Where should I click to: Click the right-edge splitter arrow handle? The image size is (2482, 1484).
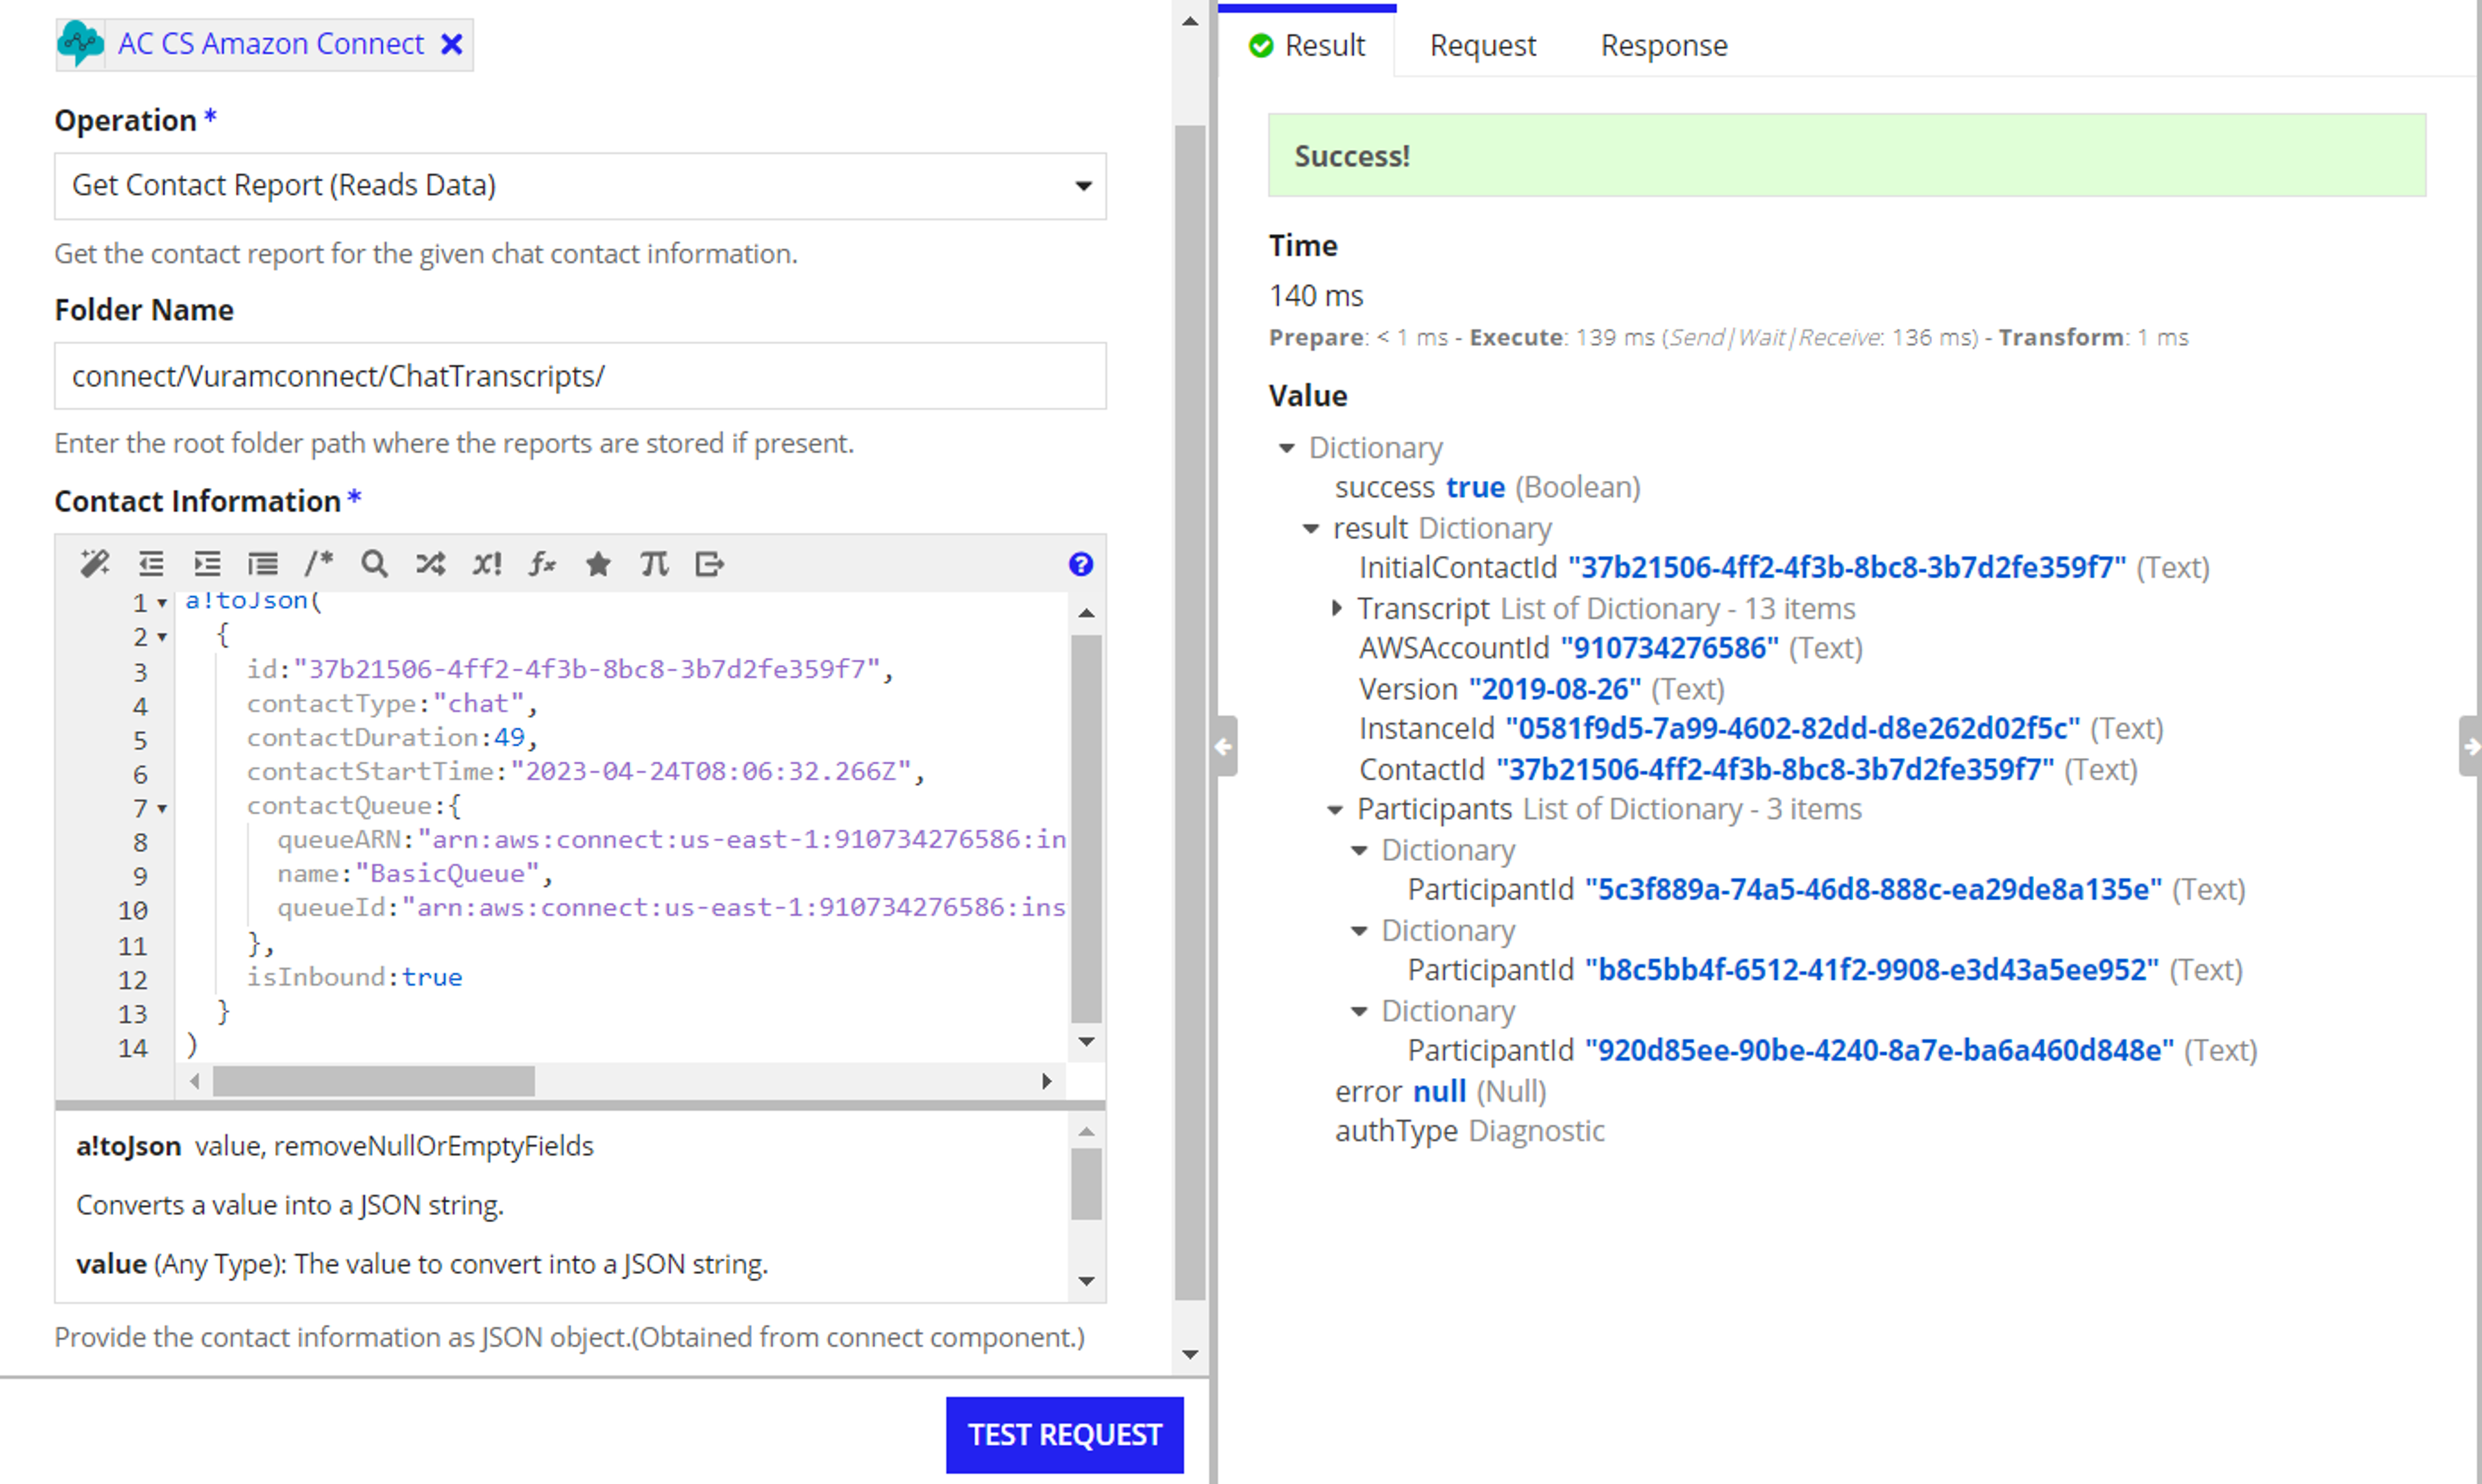click(2470, 746)
